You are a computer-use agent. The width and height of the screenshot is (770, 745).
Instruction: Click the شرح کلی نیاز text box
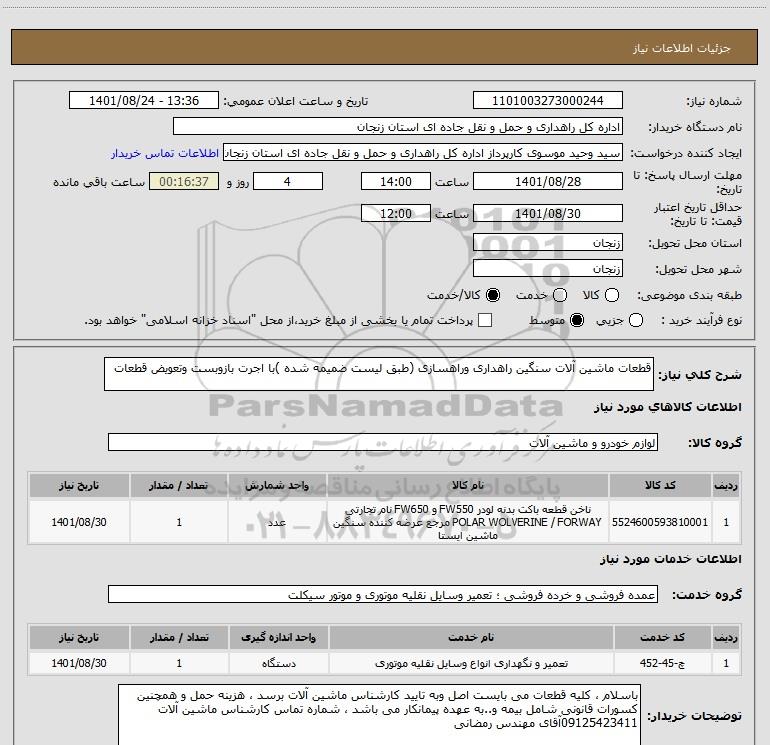pyautogui.click(x=379, y=374)
